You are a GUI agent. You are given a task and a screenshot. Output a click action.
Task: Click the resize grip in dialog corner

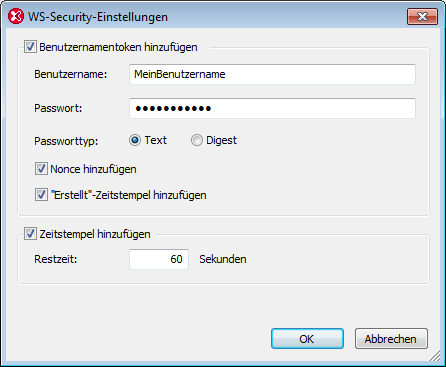pos(435,356)
